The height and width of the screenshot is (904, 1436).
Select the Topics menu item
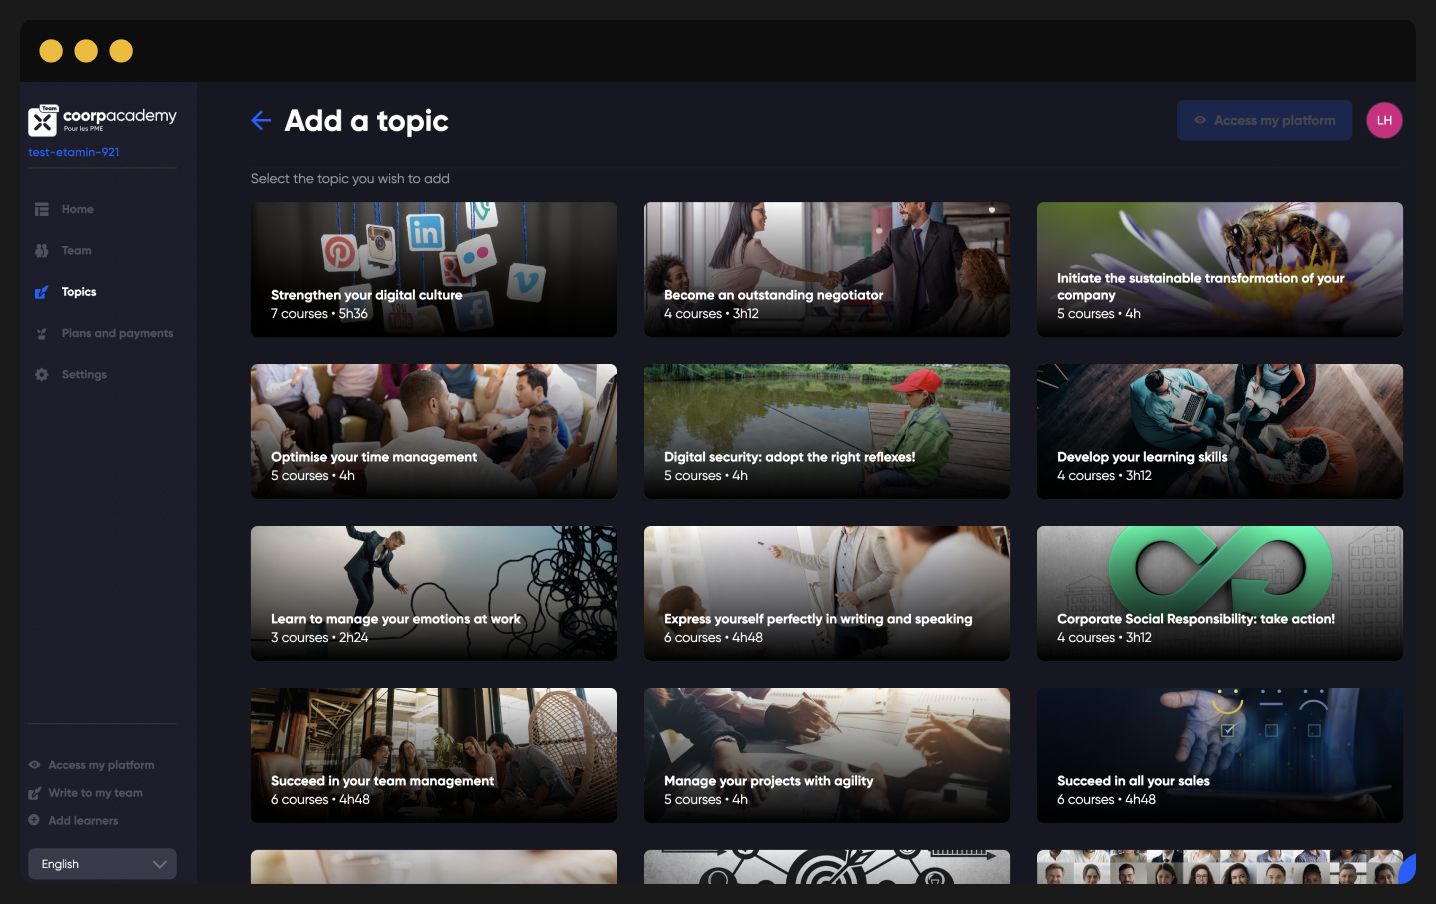(79, 292)
